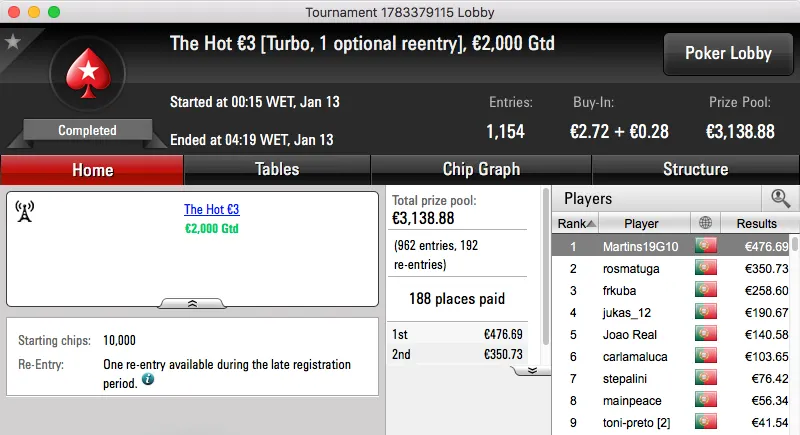Click the favorite star icon
This screenshot has height=435, width=800.
[x=13, y=42]
